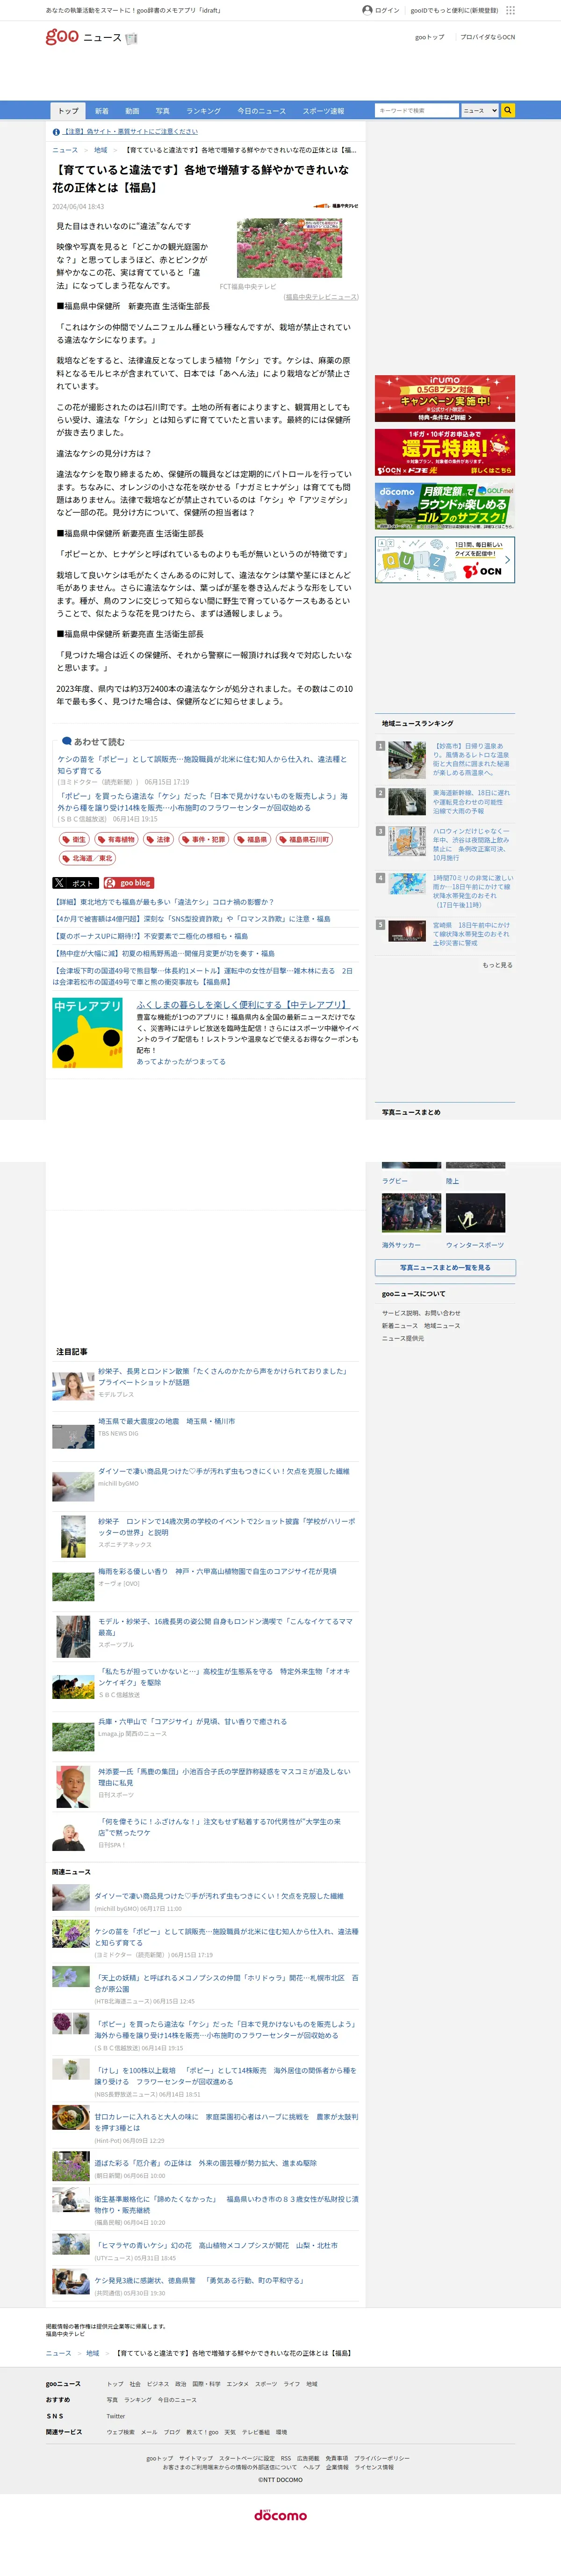This screenshot has height=2576, width=561.
Task: Select the 衛生 tag
Action: (74, 839)
